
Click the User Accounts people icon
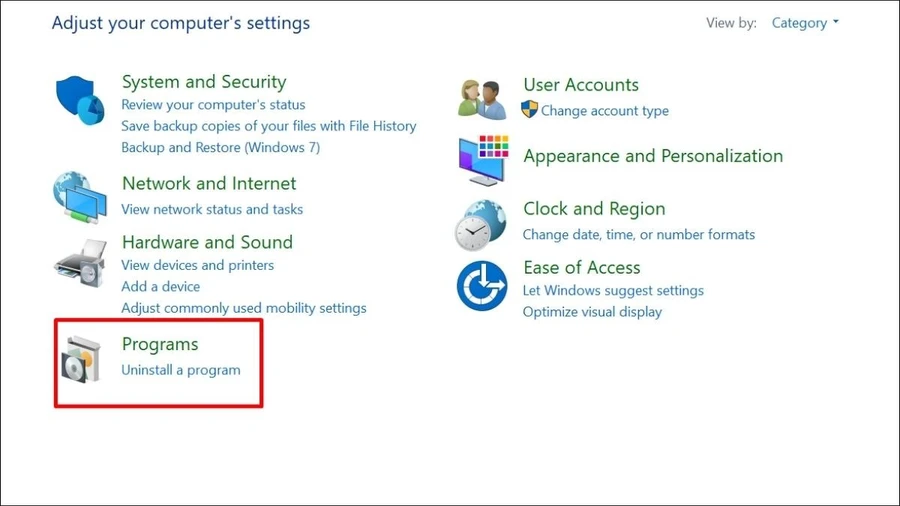coord(482,99)
